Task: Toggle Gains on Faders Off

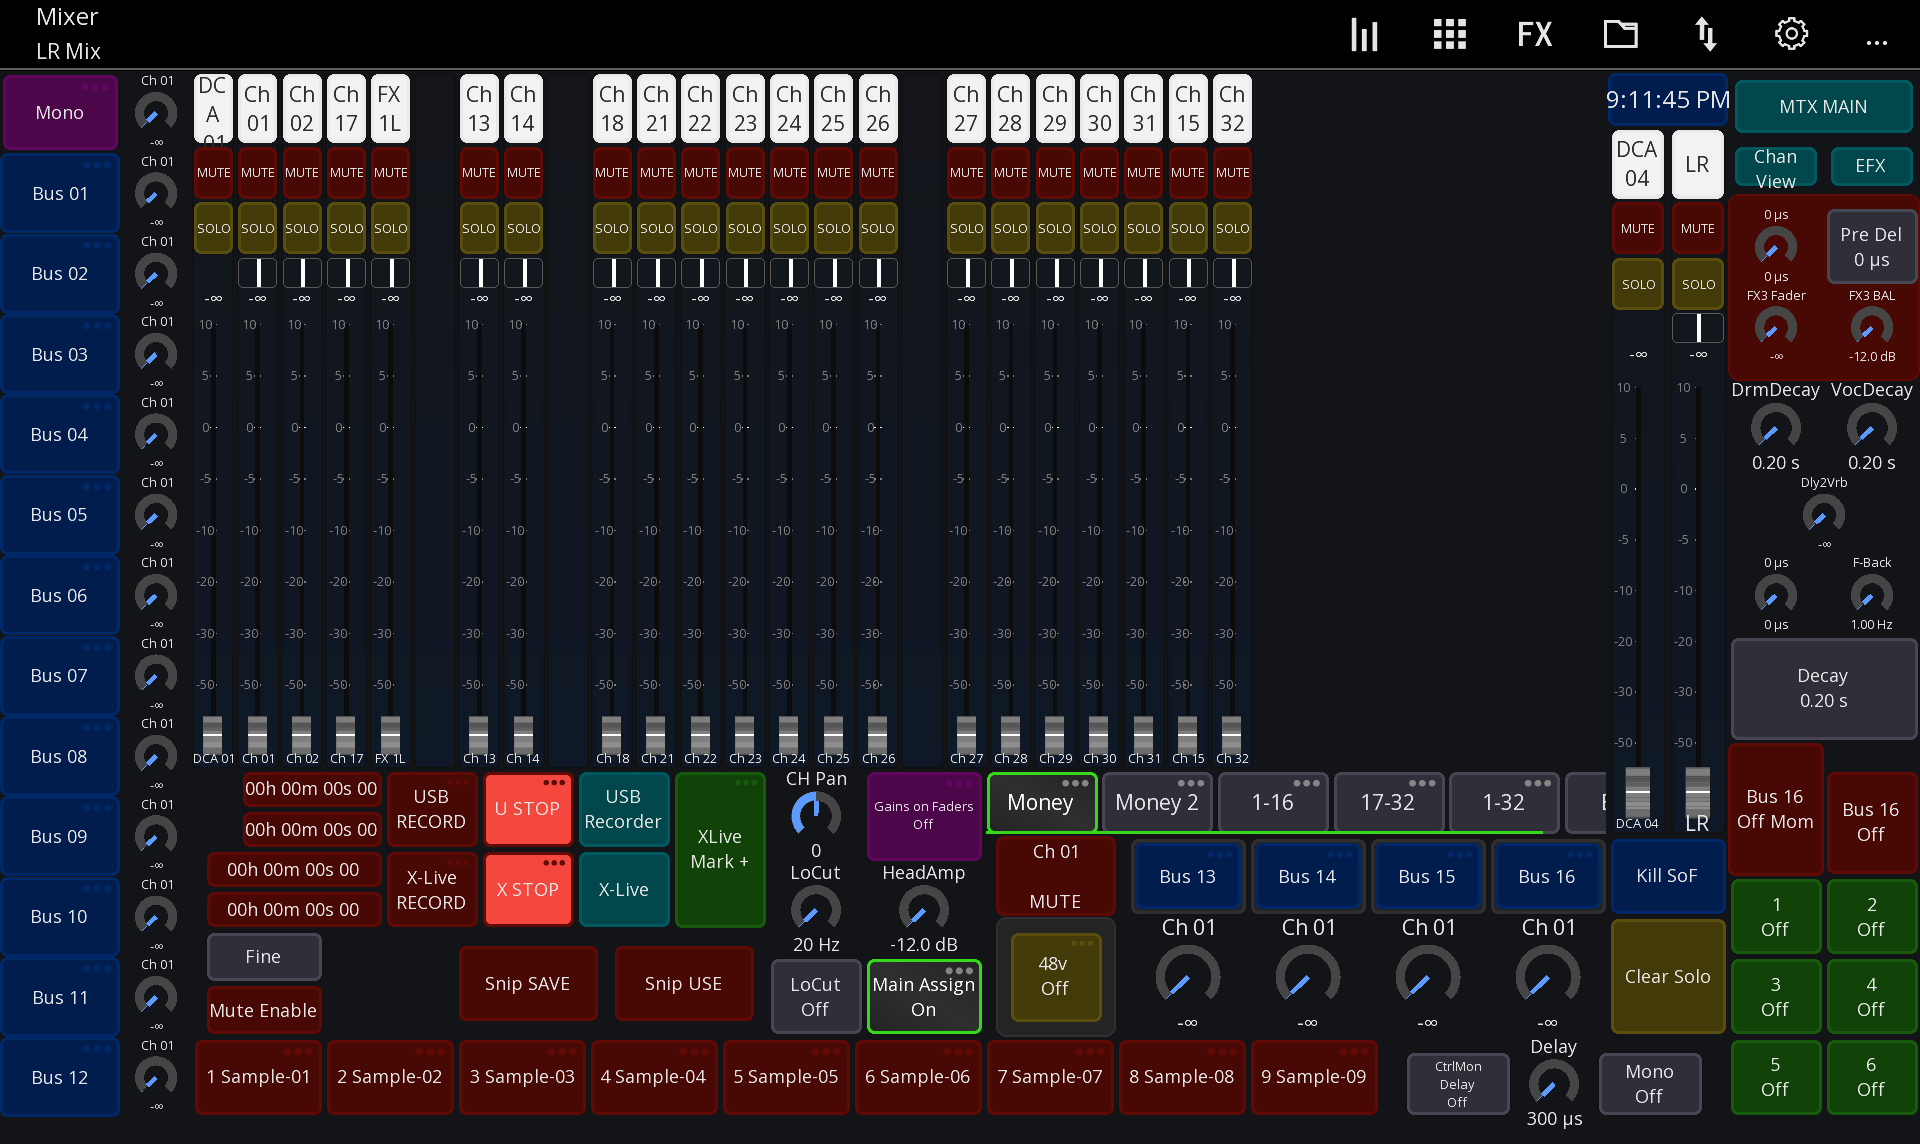Action: (923, 815)
